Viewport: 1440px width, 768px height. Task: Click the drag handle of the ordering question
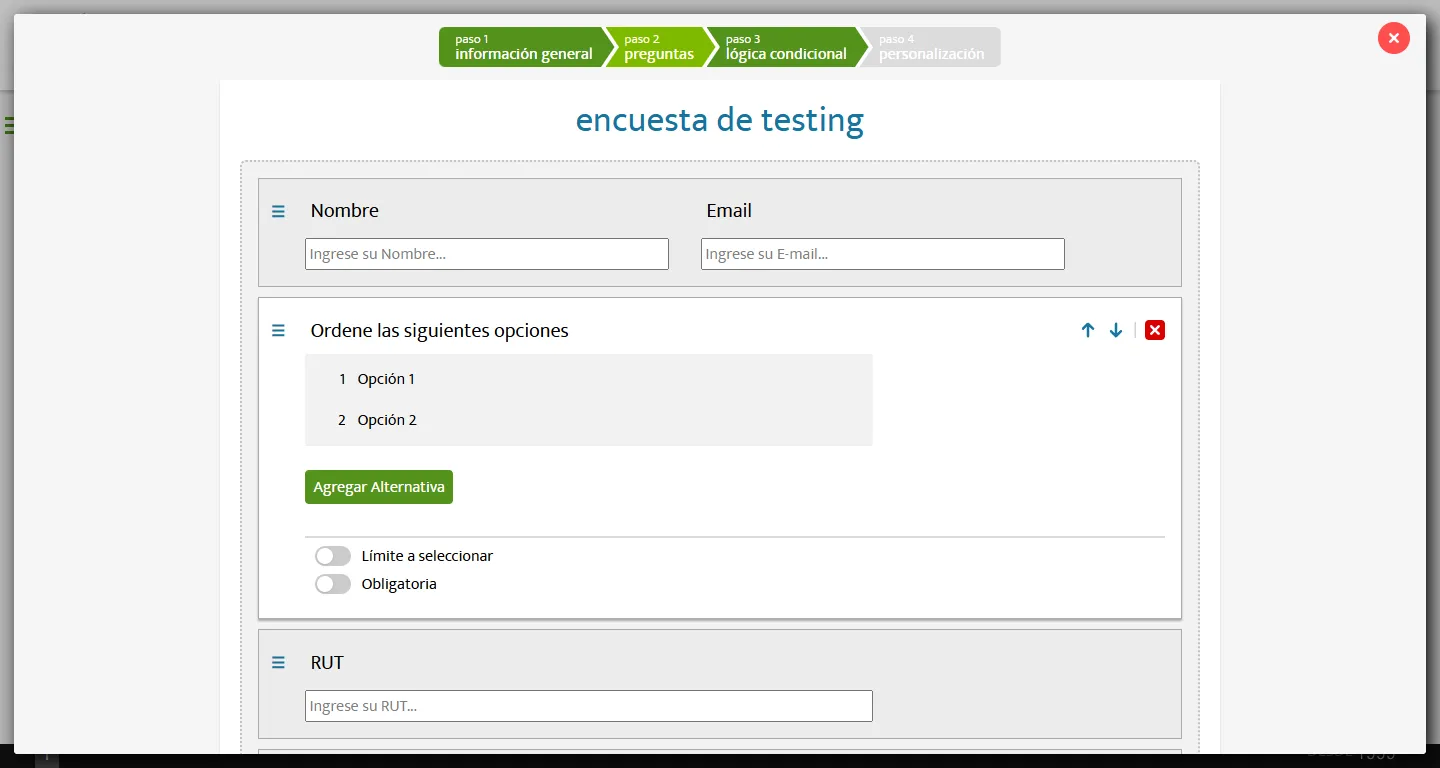click(x=278, y=330)
